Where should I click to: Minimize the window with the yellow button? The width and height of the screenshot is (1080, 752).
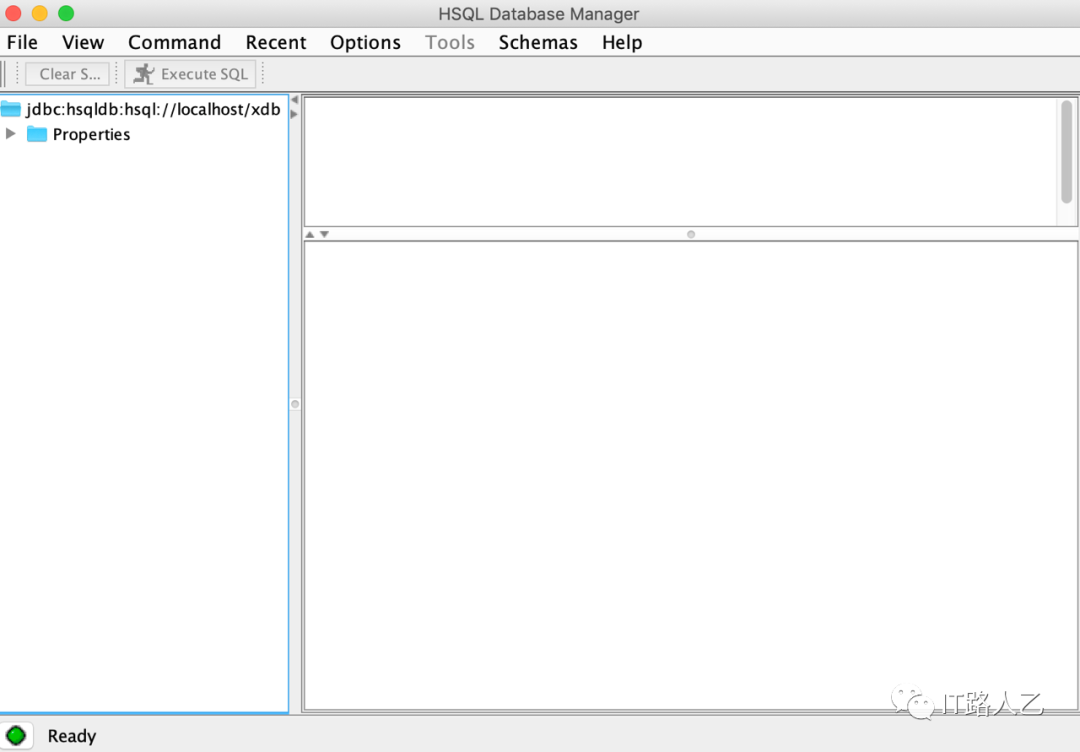(39, 13)
